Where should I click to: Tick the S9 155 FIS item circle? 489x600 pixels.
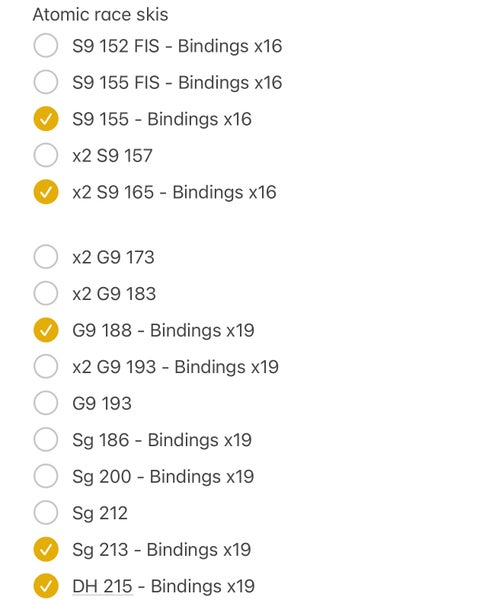(46, 82)
